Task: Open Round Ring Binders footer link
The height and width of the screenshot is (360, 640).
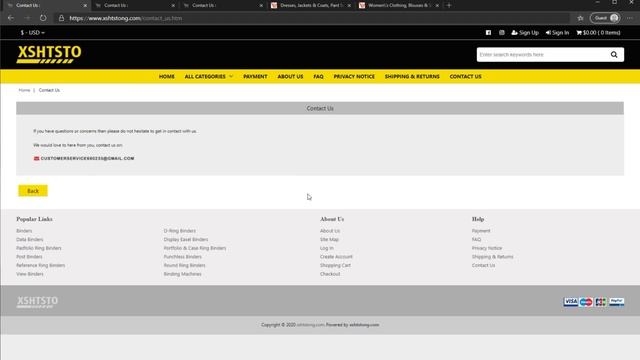Action: click(x=184, y=265)
